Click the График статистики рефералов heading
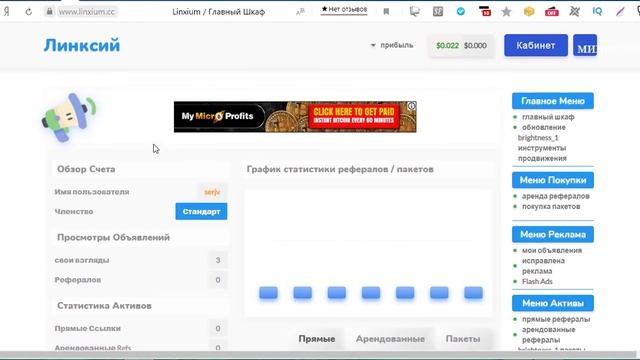 click(340, 169)
